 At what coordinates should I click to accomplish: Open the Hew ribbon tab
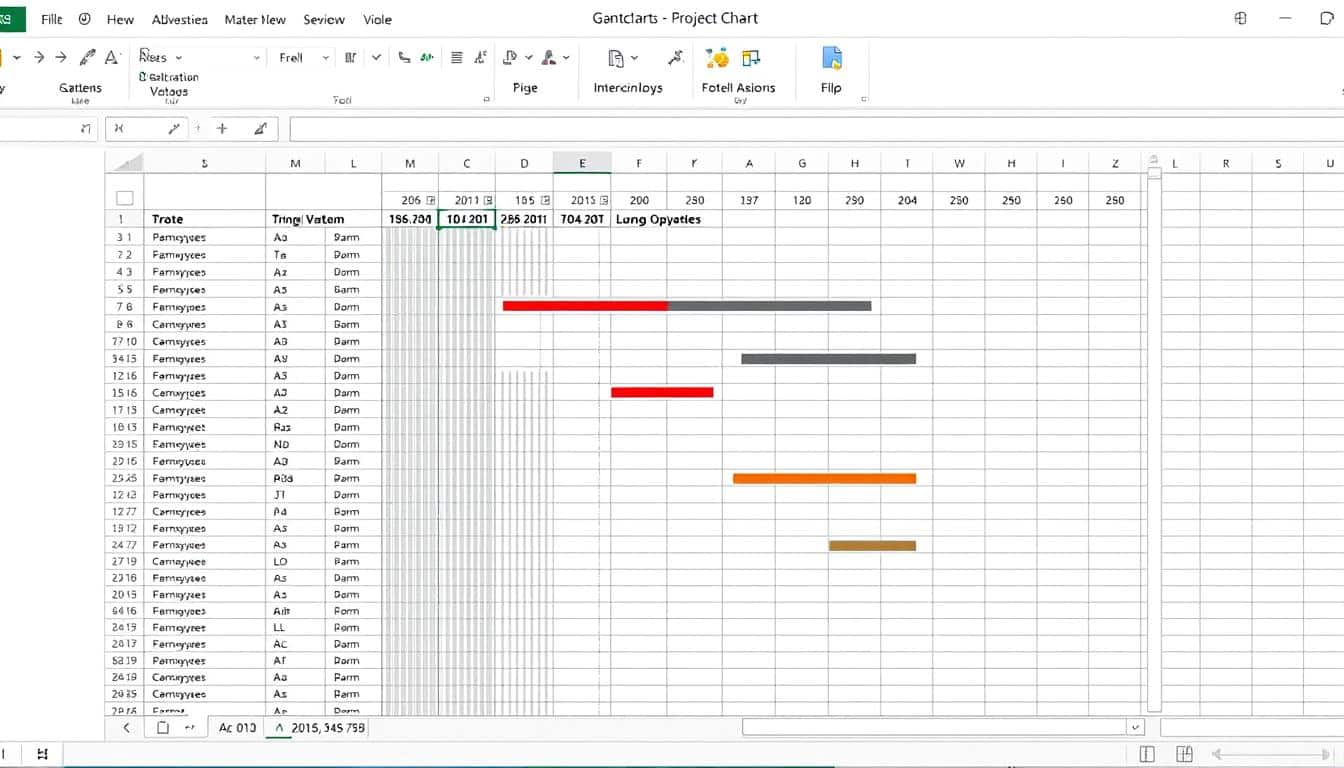click(120, 19)
